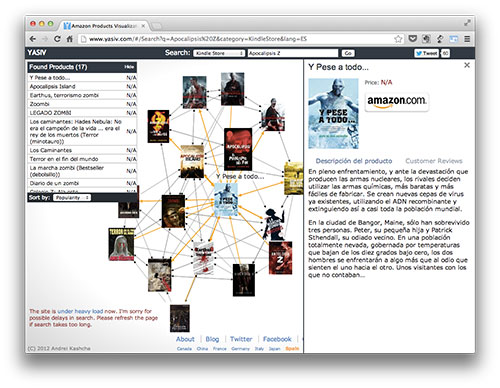The height and width of the screenshot is (388, 500).
Task: Open the Chrome hamburger menu
Action: coord(467,39)
